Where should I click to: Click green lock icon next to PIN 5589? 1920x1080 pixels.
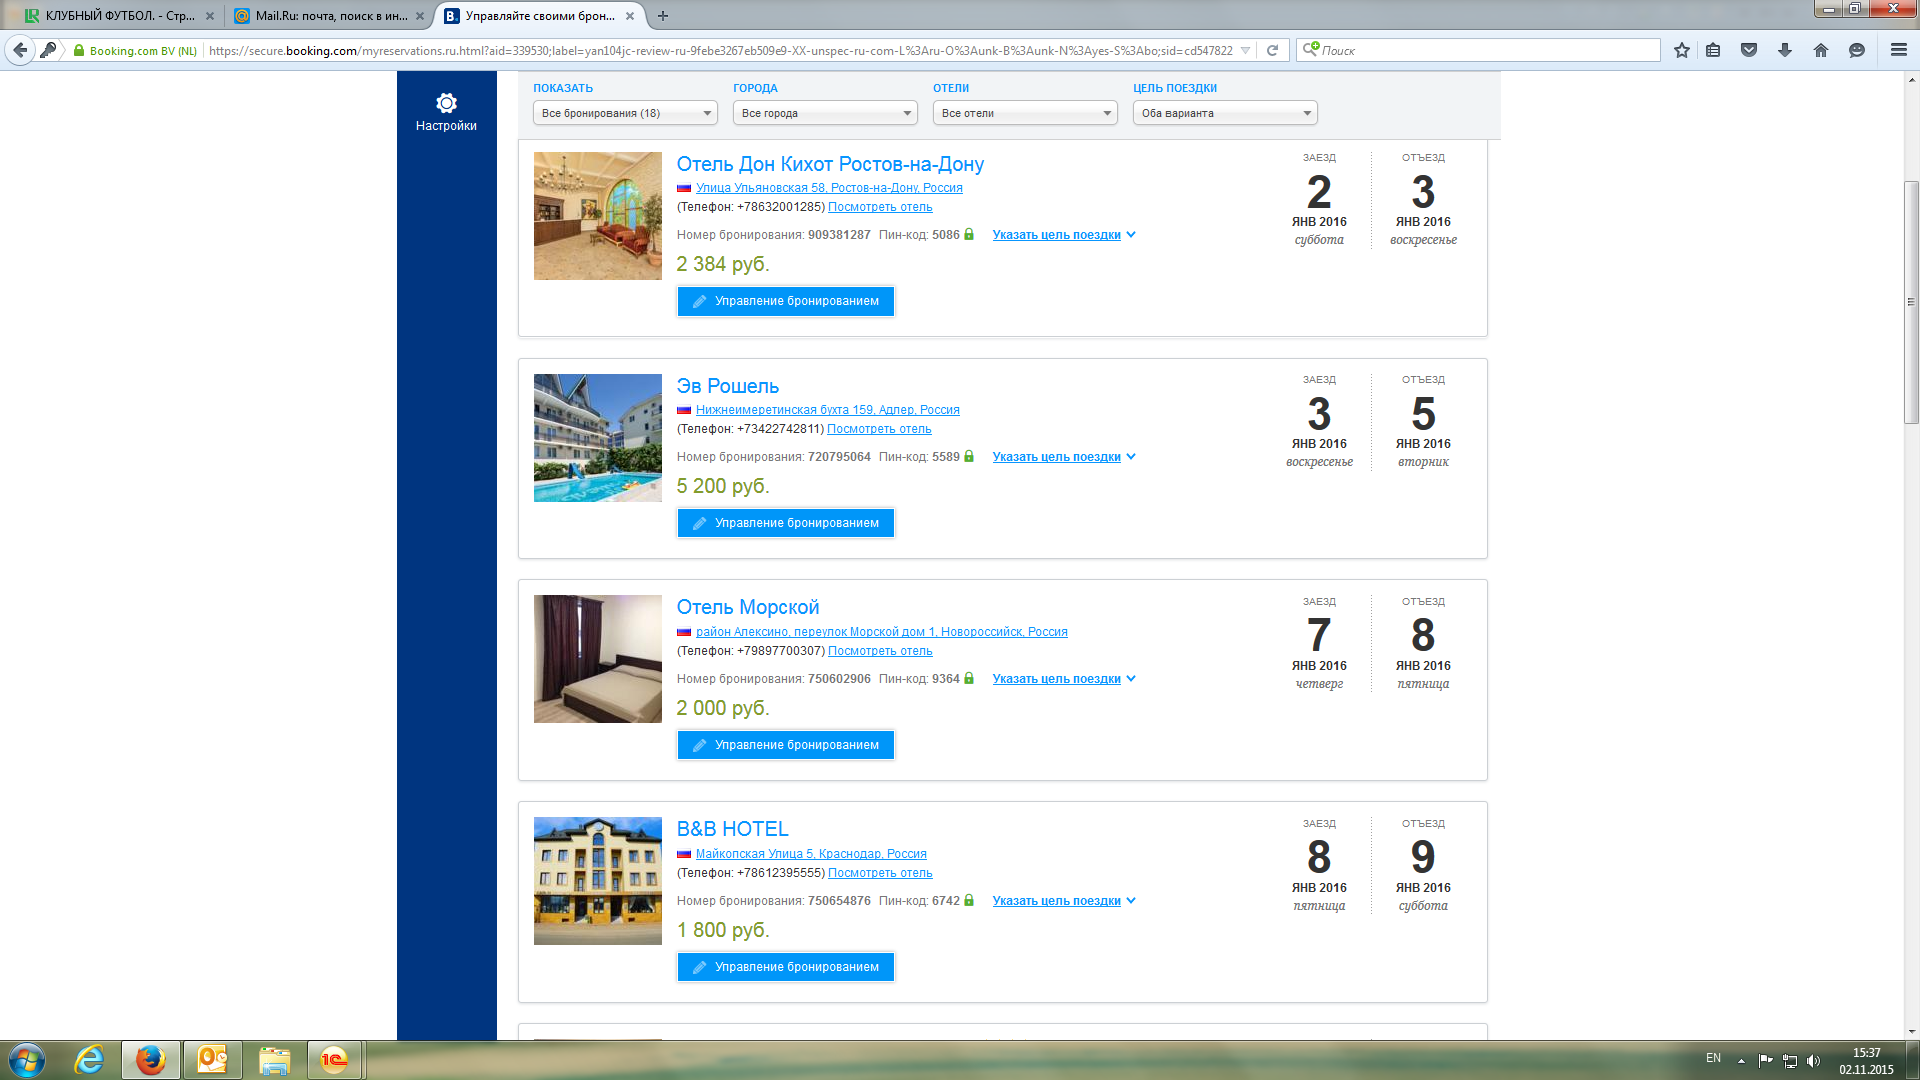[969, 456]
